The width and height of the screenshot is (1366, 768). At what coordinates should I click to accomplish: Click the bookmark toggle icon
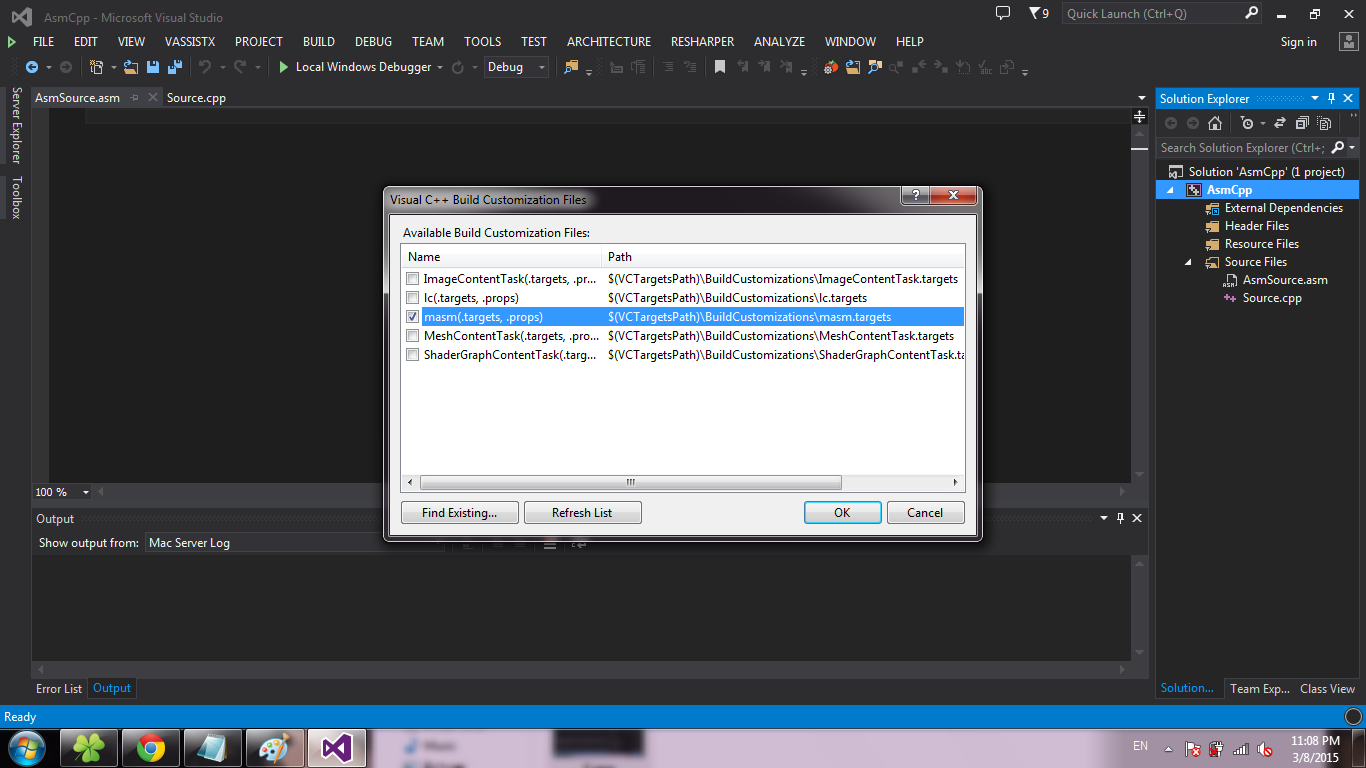pyautogui.click(x=719, y=67)
